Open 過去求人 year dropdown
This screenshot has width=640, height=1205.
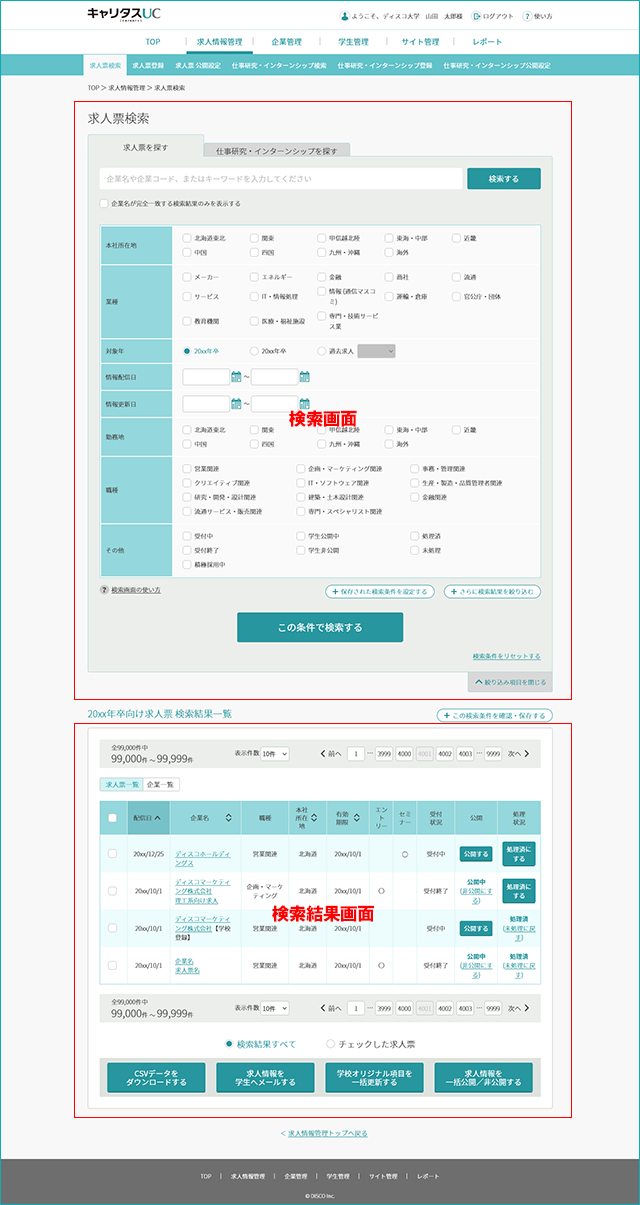click(x=376, y=351)
